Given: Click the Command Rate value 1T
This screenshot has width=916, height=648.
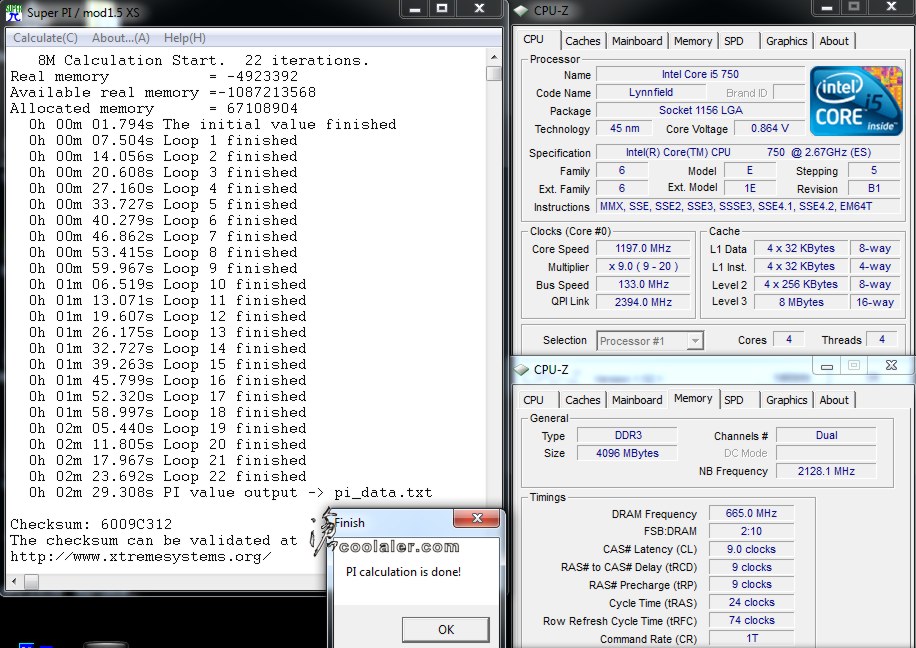Looking at the screenshot, I should coord(751,638).
